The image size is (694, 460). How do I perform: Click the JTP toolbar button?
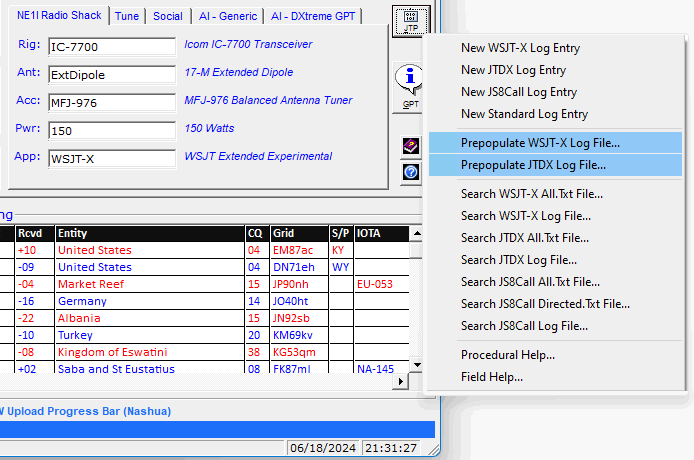click(x=411, y=21)
